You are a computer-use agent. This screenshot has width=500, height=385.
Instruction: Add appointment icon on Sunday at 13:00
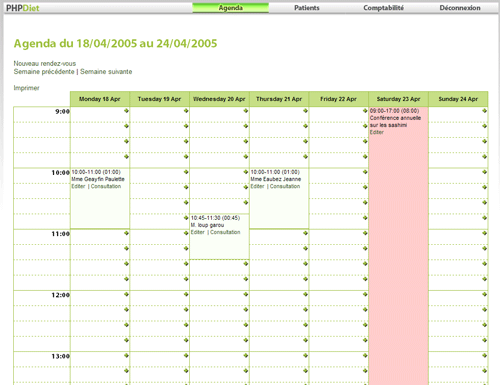click(x=484, y=356)
